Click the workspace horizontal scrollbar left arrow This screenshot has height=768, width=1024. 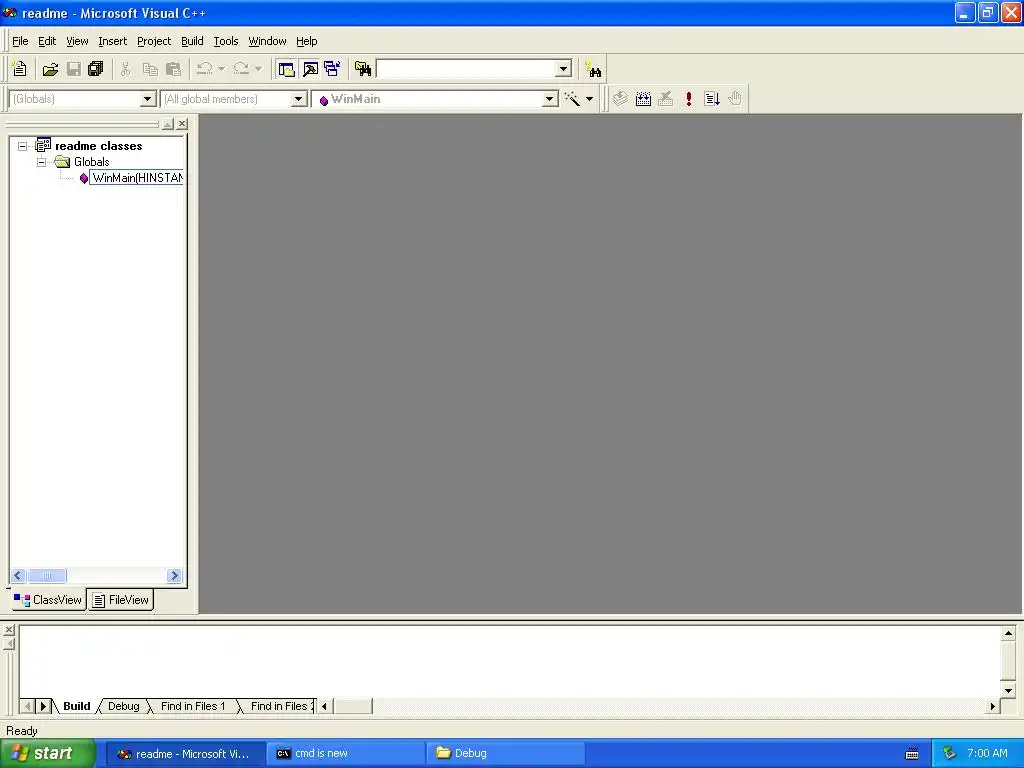click(x=18, y=575)
